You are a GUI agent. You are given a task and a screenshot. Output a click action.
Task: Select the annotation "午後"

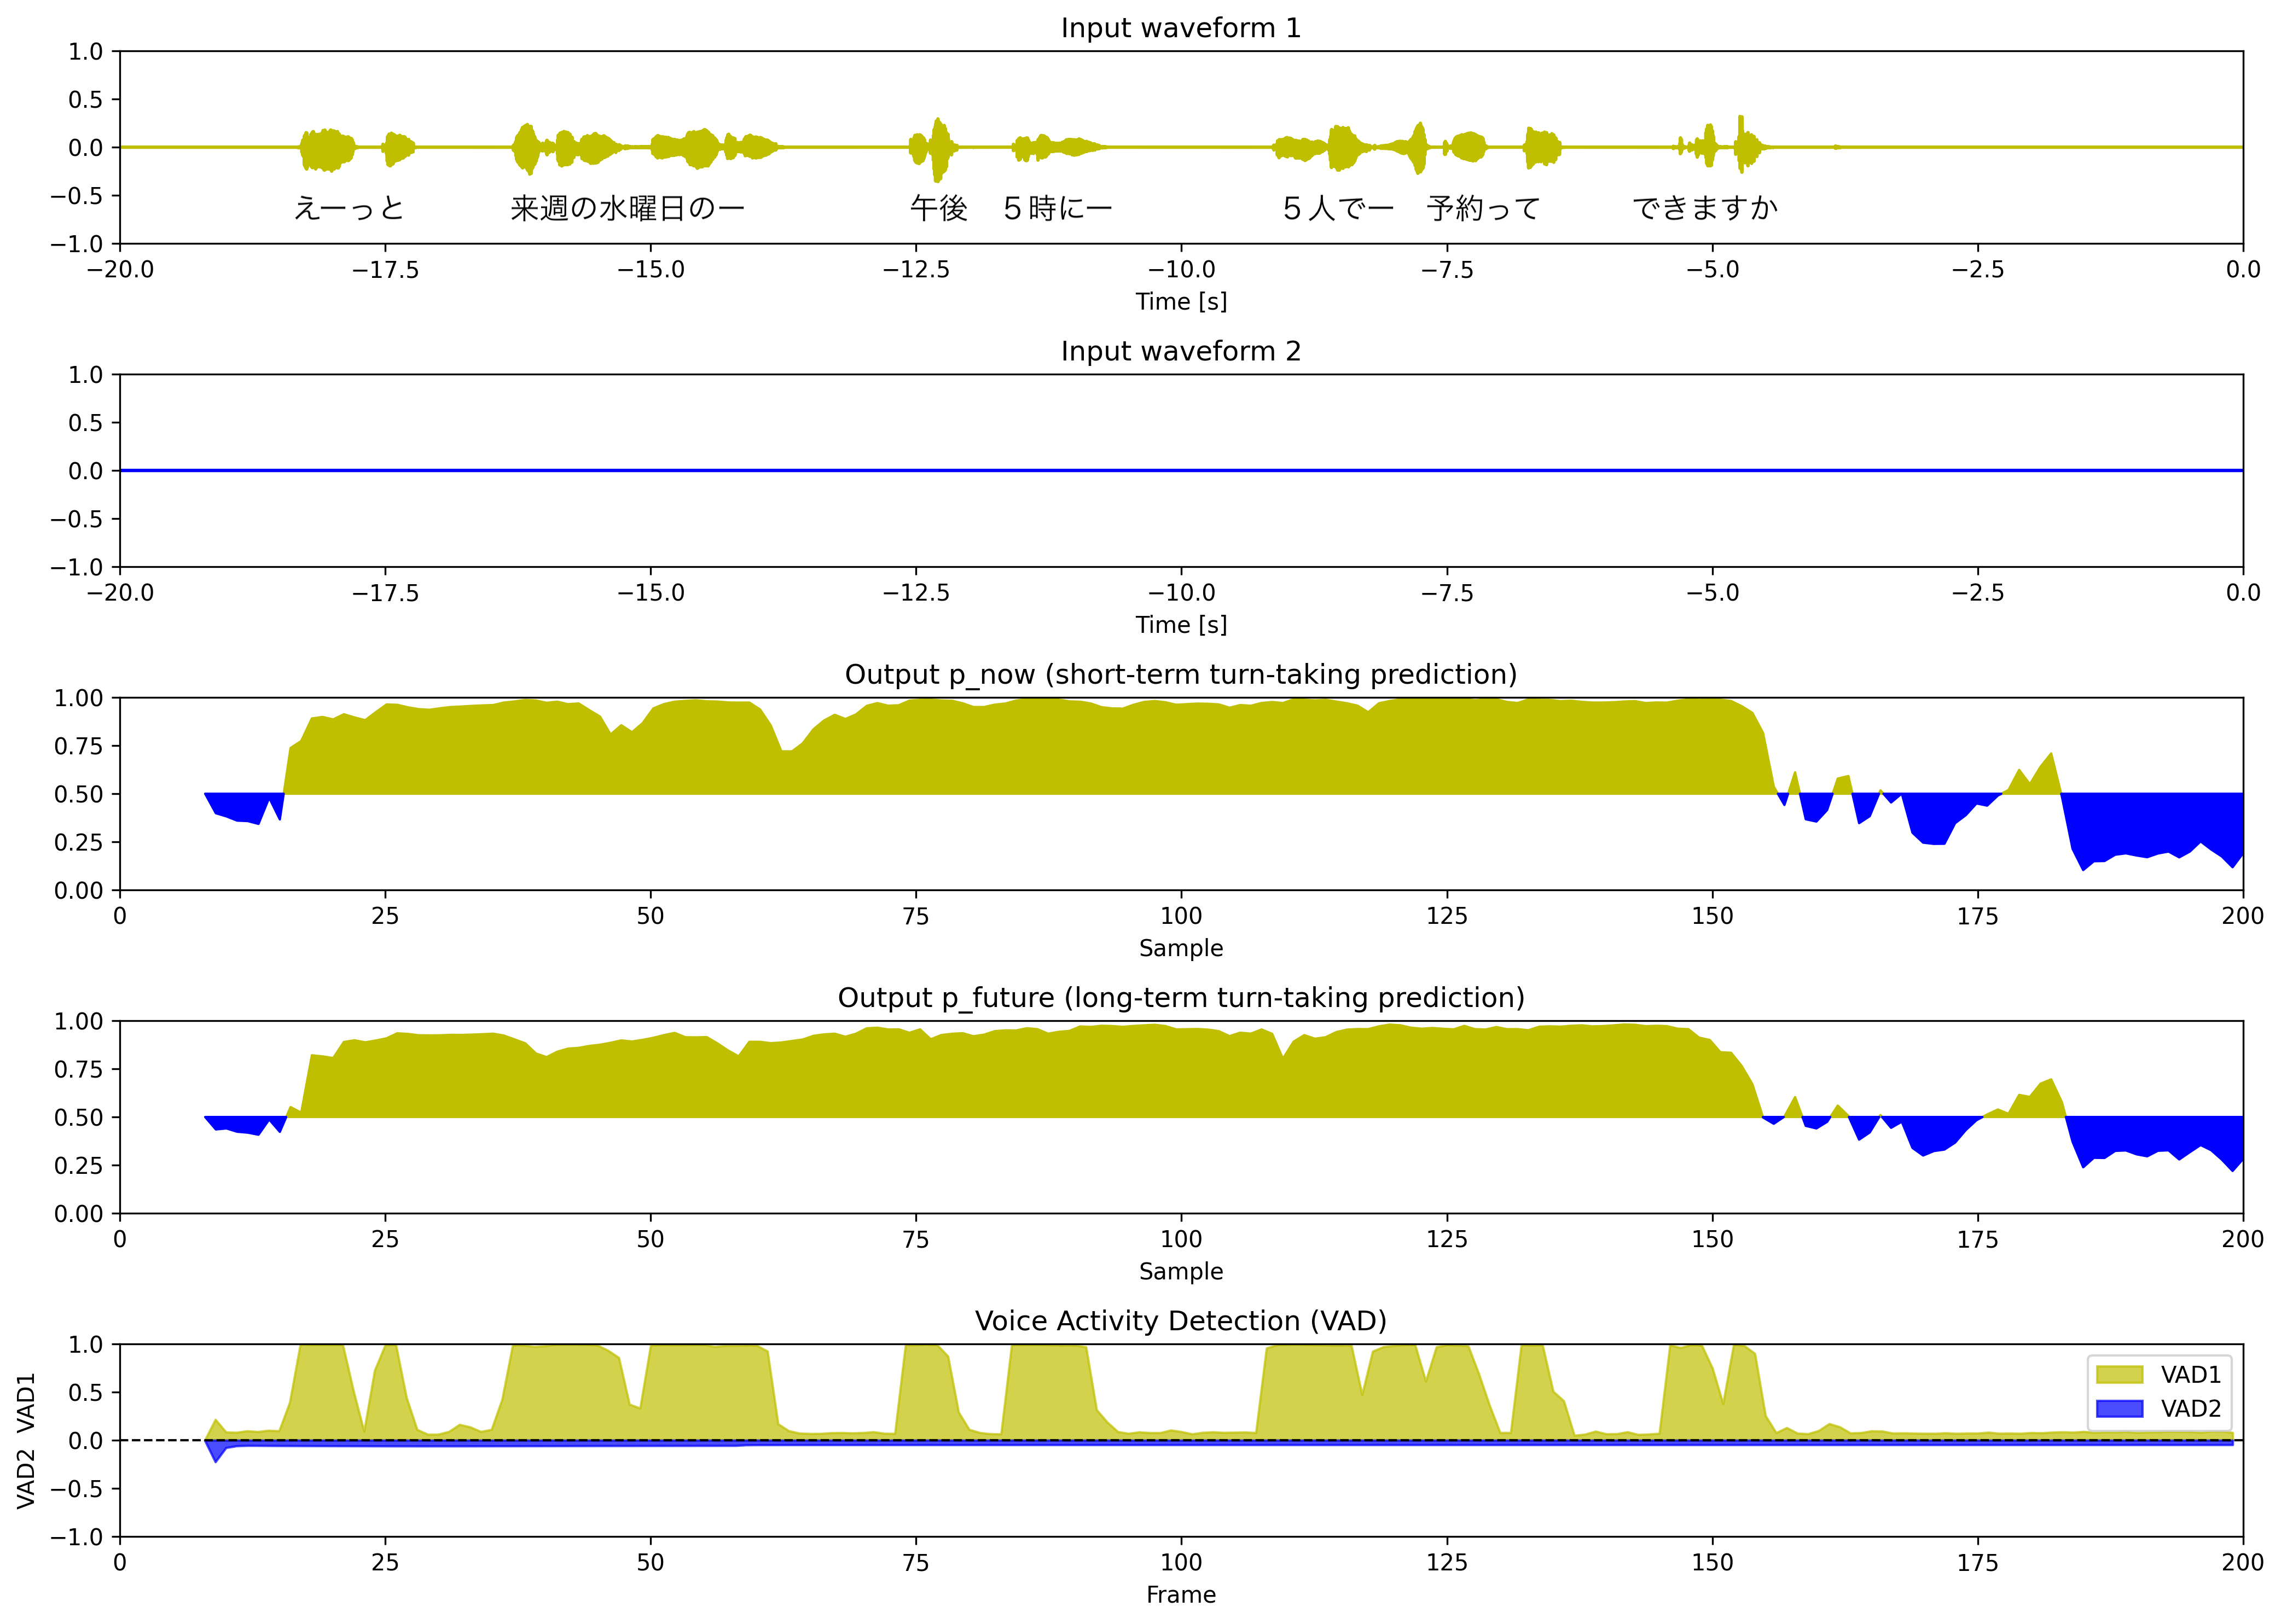tap(939, 208)
